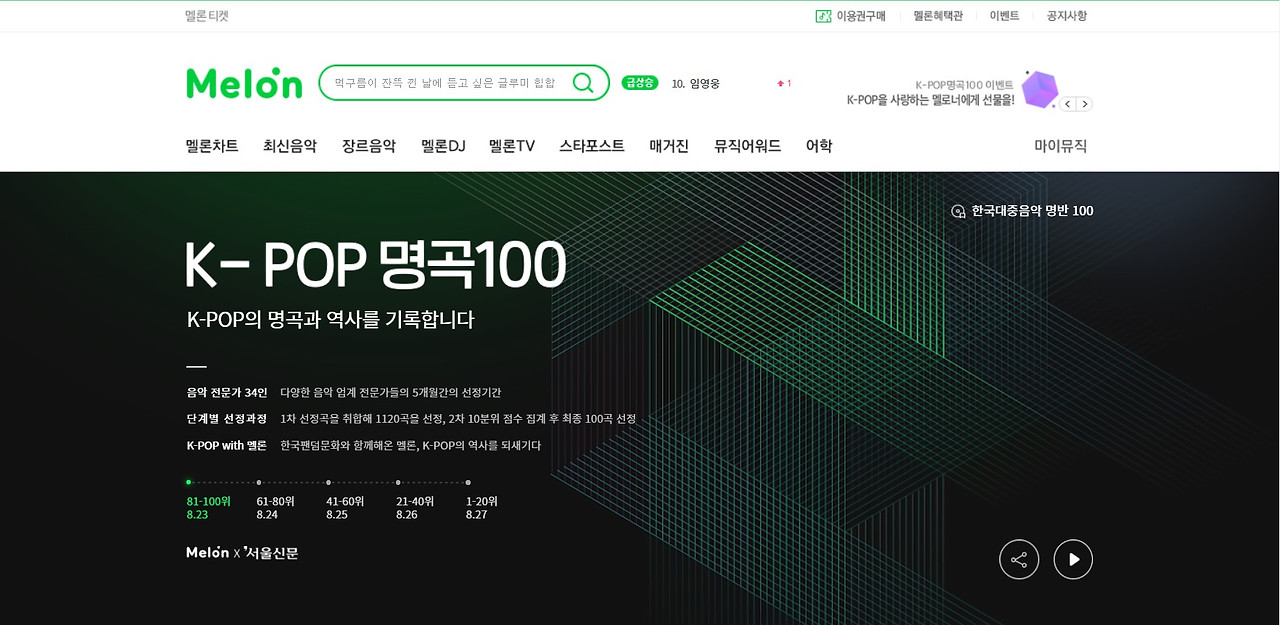Click the 공지사항 link
Image resolution: width=1280 pixels, height=625 pixels.
(x=1067, y=16)
